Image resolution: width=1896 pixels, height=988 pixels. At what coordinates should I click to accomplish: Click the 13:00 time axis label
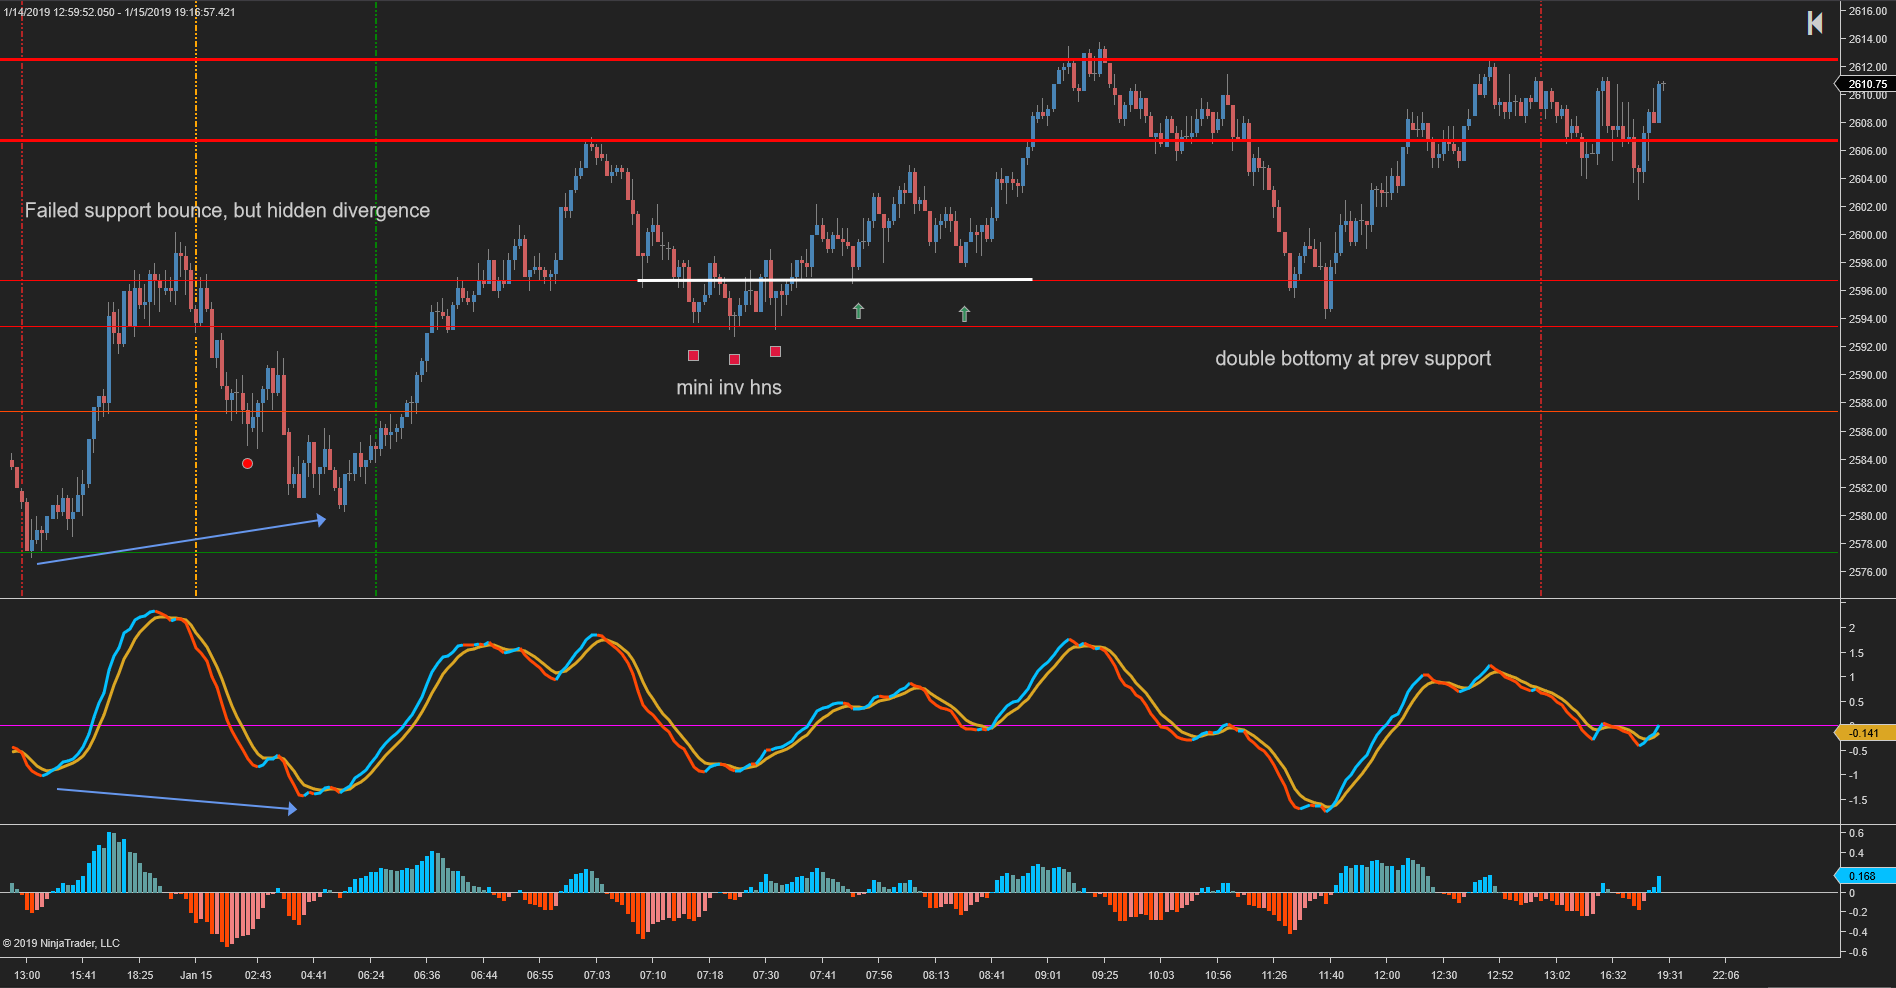point(27,975)
